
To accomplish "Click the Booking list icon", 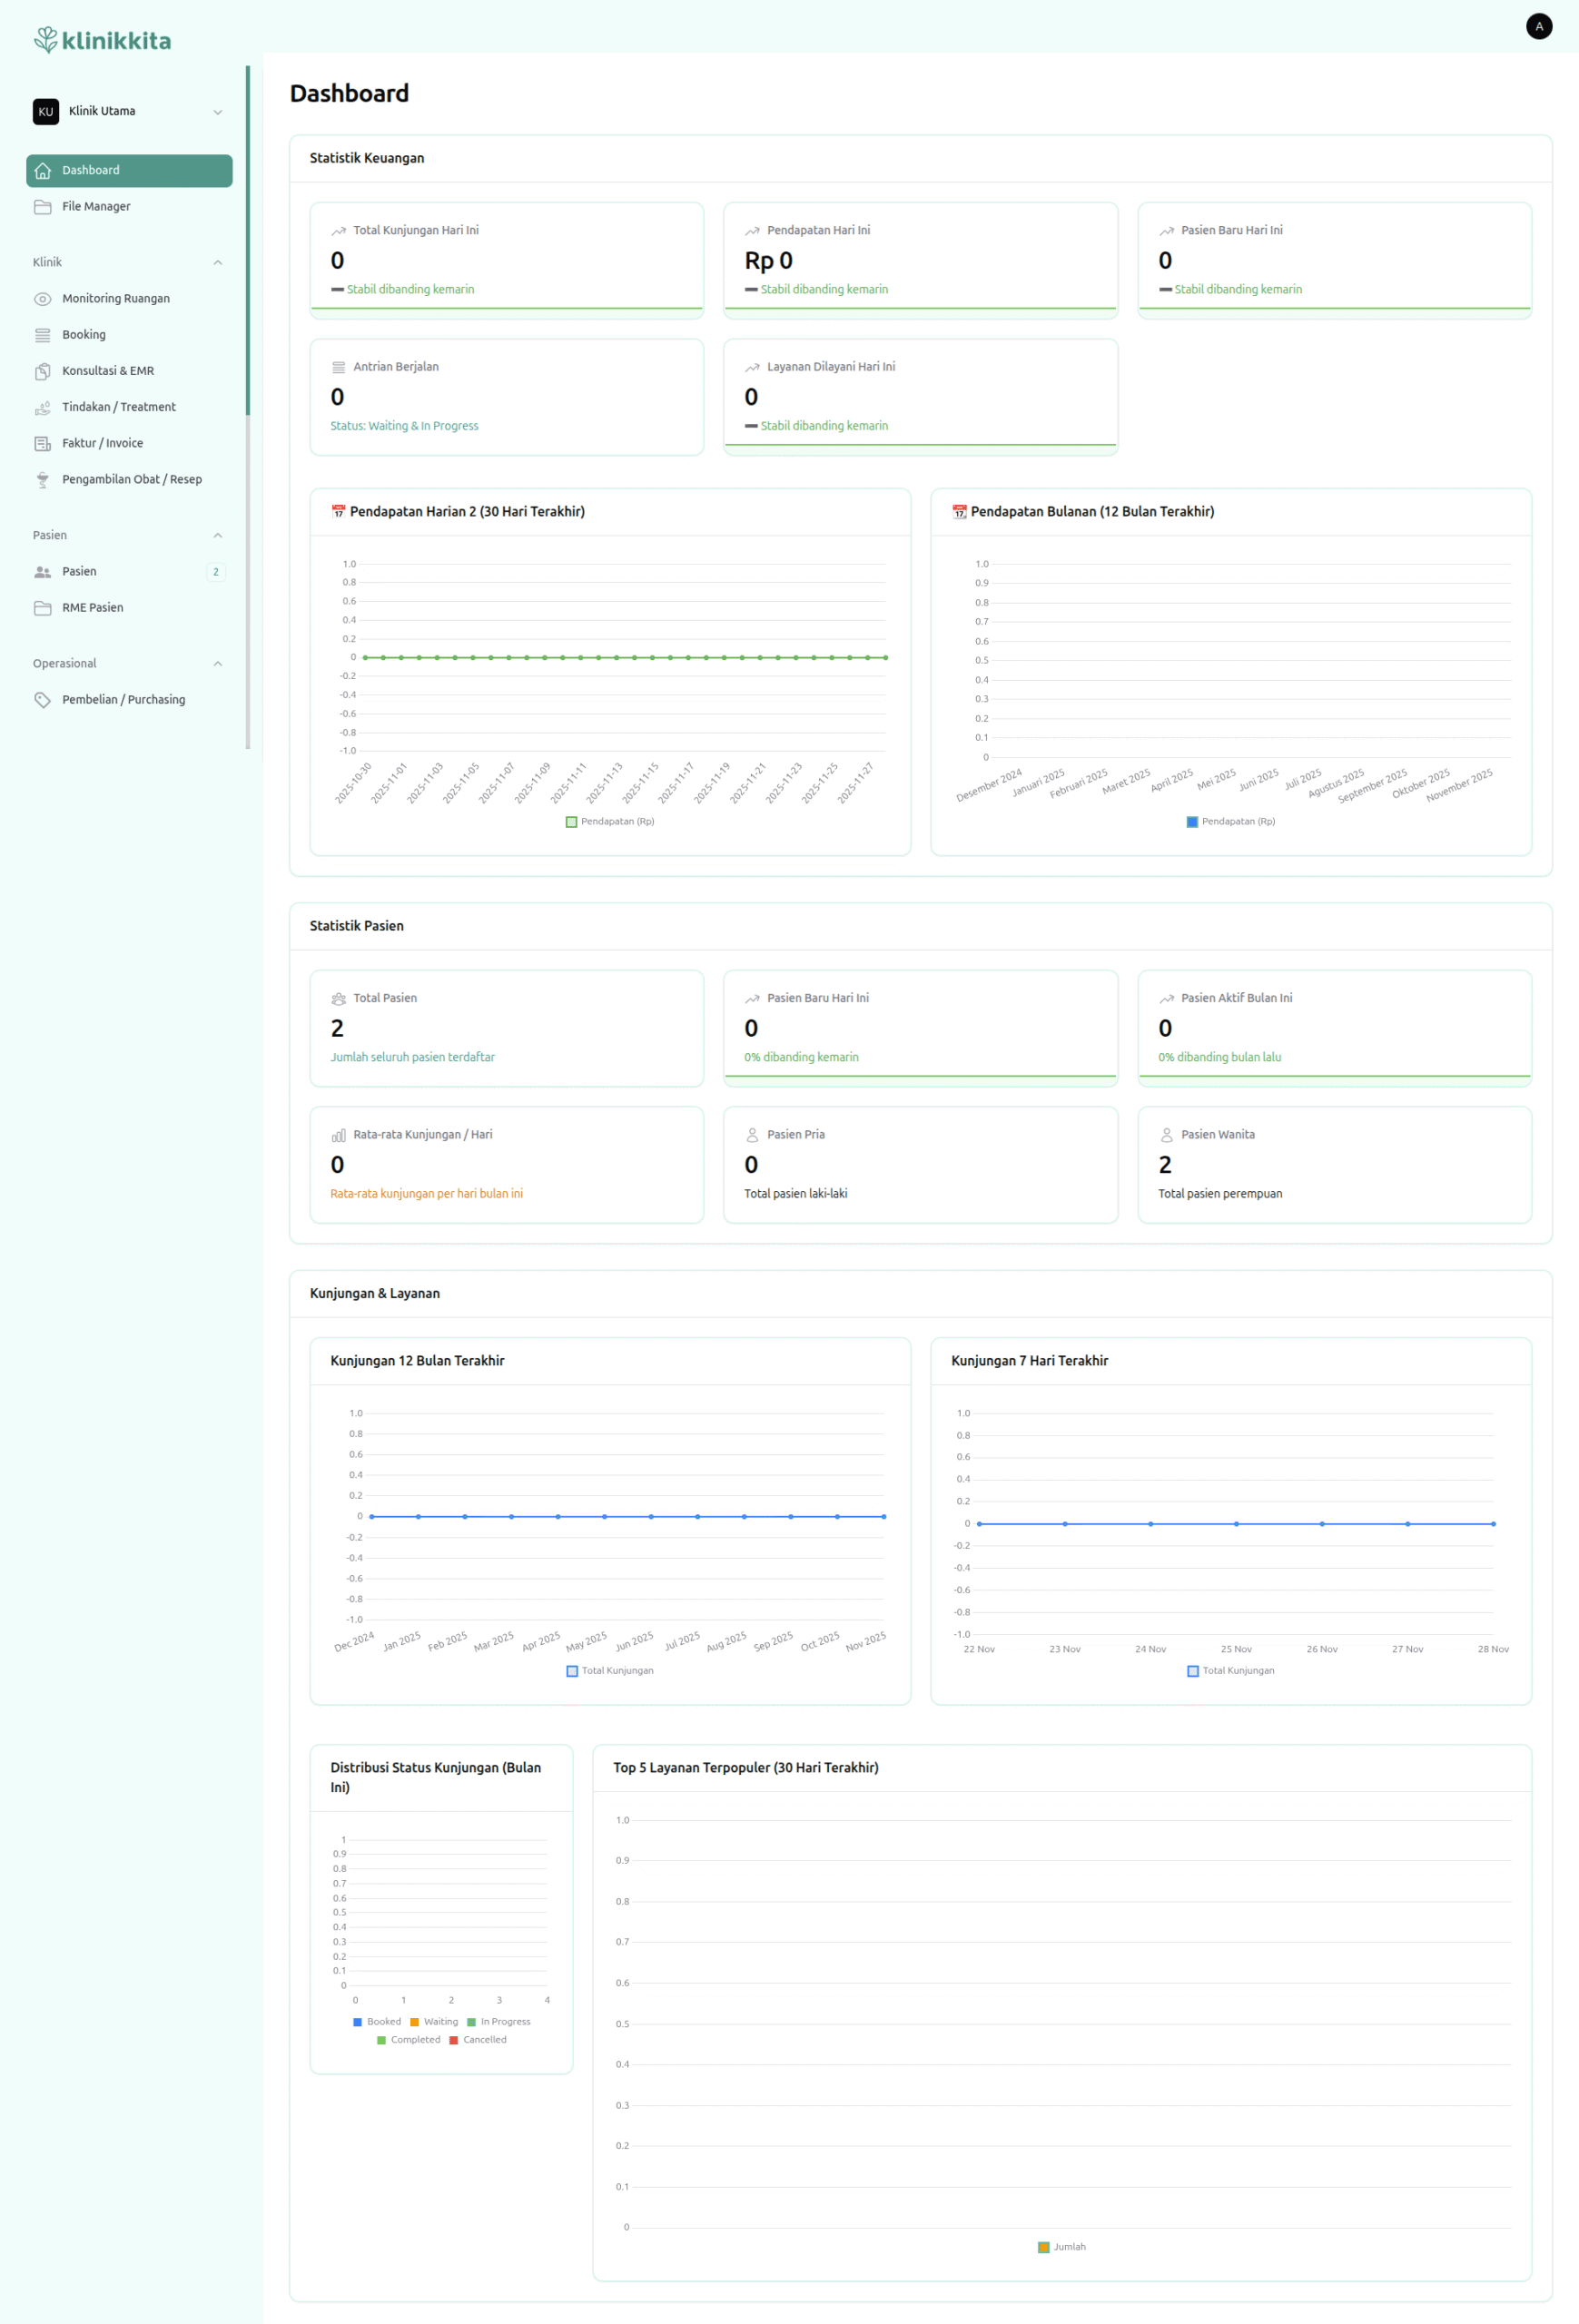I will [42, 335].
